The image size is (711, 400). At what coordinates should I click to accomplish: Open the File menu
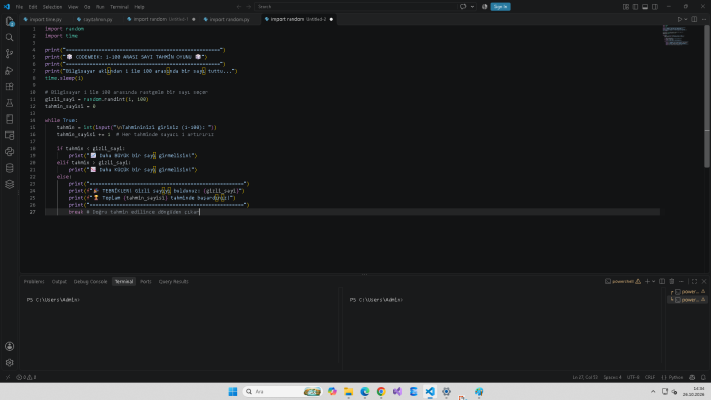pos(19,7)
